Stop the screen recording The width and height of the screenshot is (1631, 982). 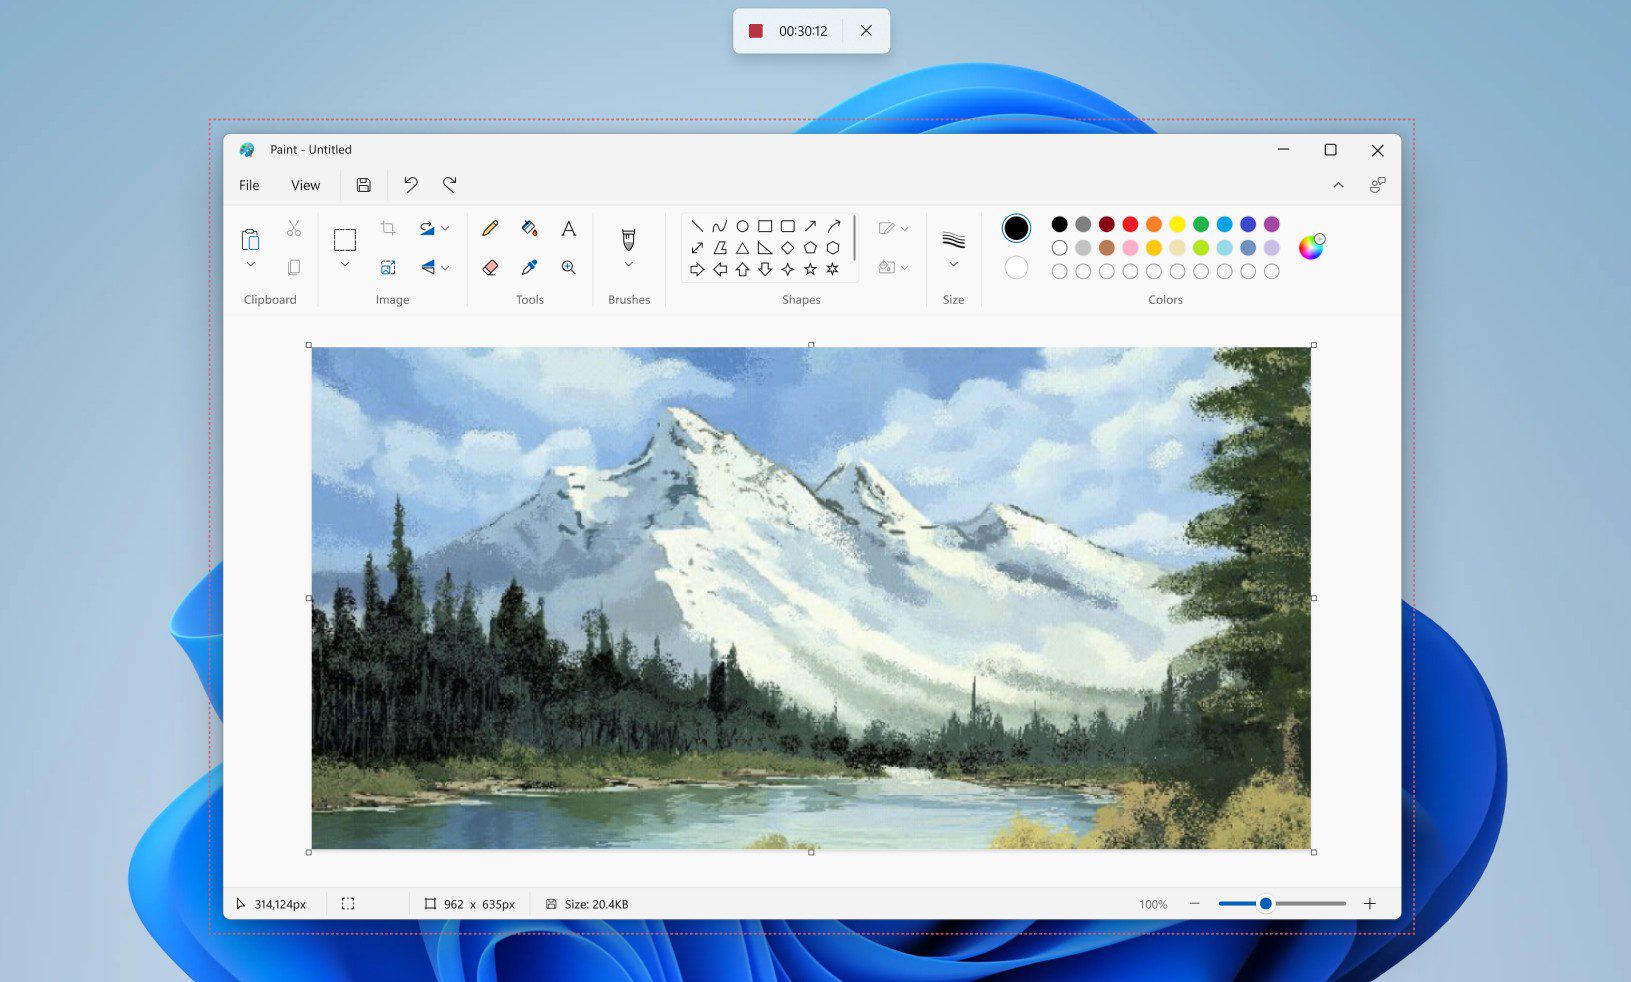[x=756, y=31]
